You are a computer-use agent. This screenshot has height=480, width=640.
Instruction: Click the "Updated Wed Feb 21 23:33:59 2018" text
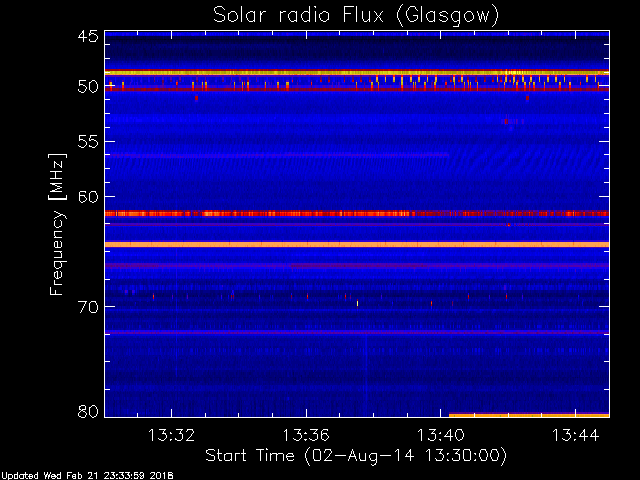point(87,476)
